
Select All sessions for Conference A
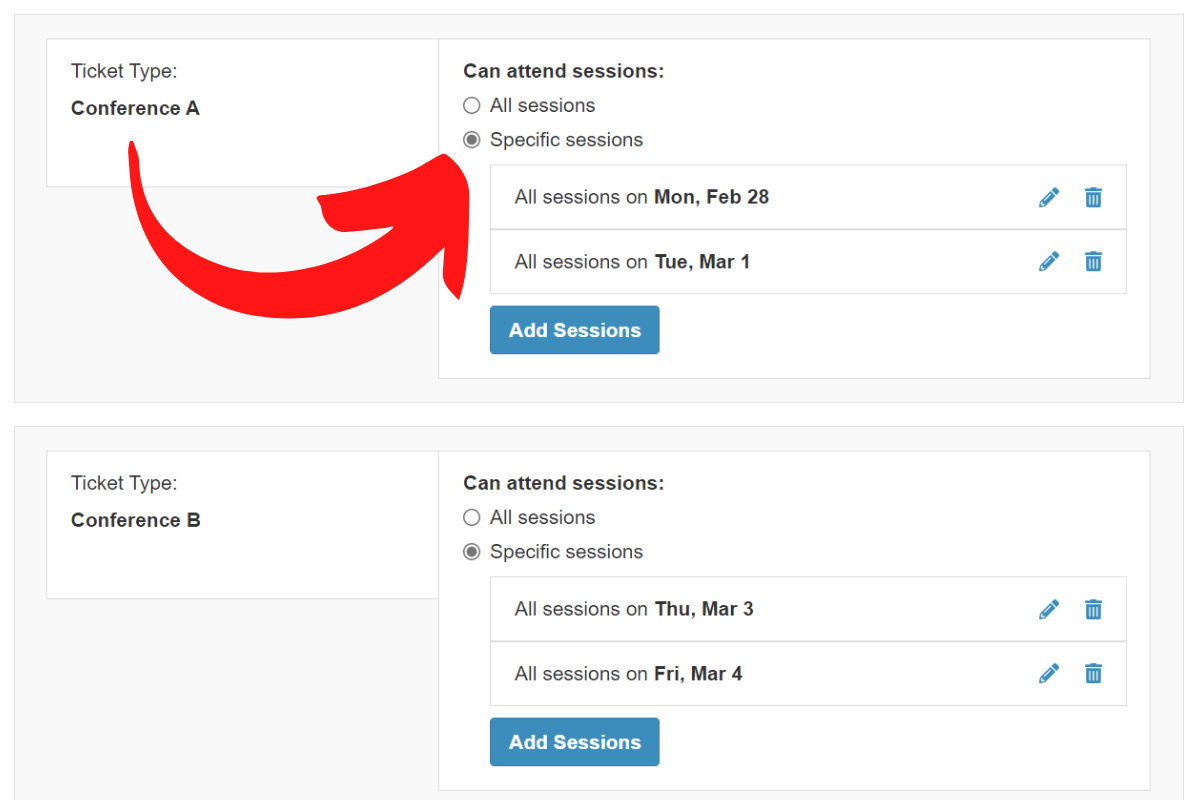[x=472, y=106]
